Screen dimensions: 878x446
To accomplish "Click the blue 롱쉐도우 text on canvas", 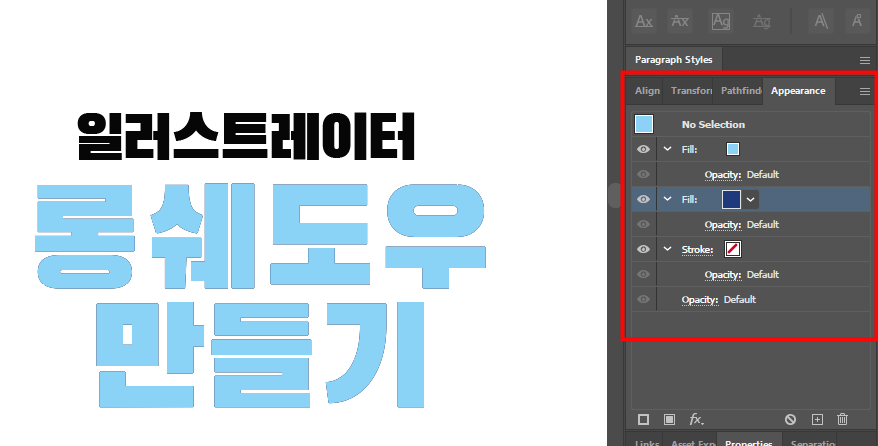I will (x=260, y=236).
